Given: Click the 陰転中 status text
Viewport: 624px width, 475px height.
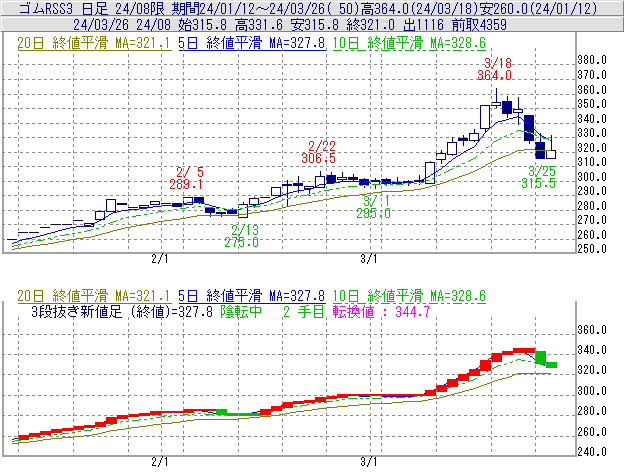Looking at the screenshot, I should (241, 311).
